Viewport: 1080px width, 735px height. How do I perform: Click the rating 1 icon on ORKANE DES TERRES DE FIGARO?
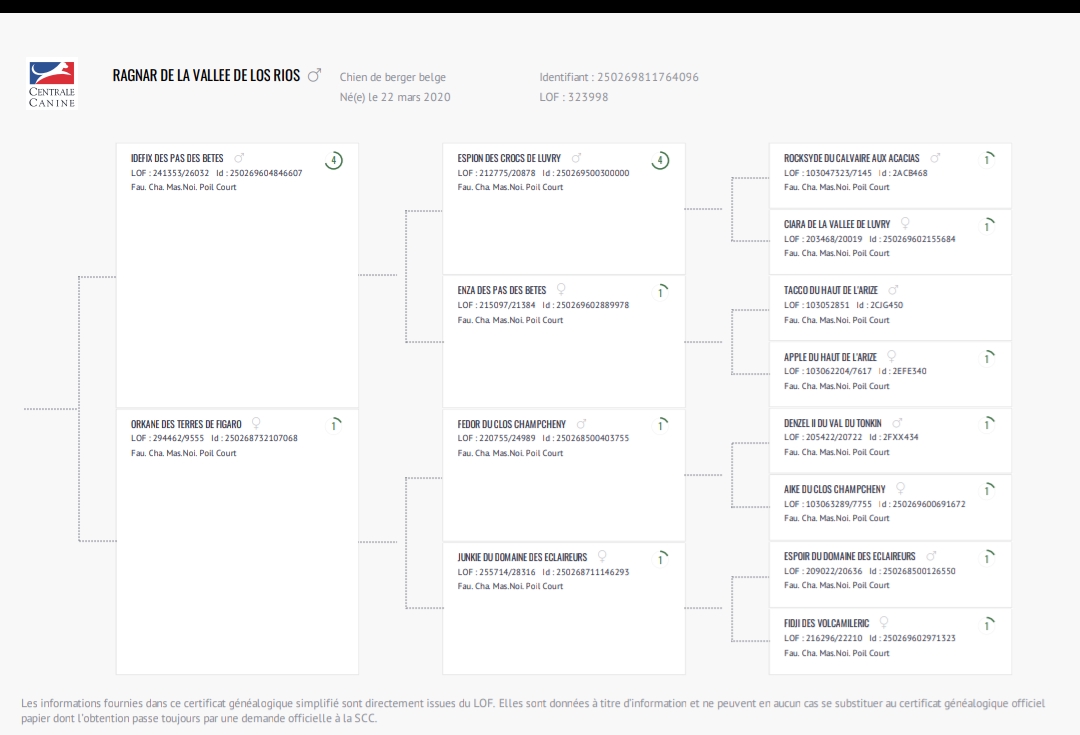[x=334, y=425]
